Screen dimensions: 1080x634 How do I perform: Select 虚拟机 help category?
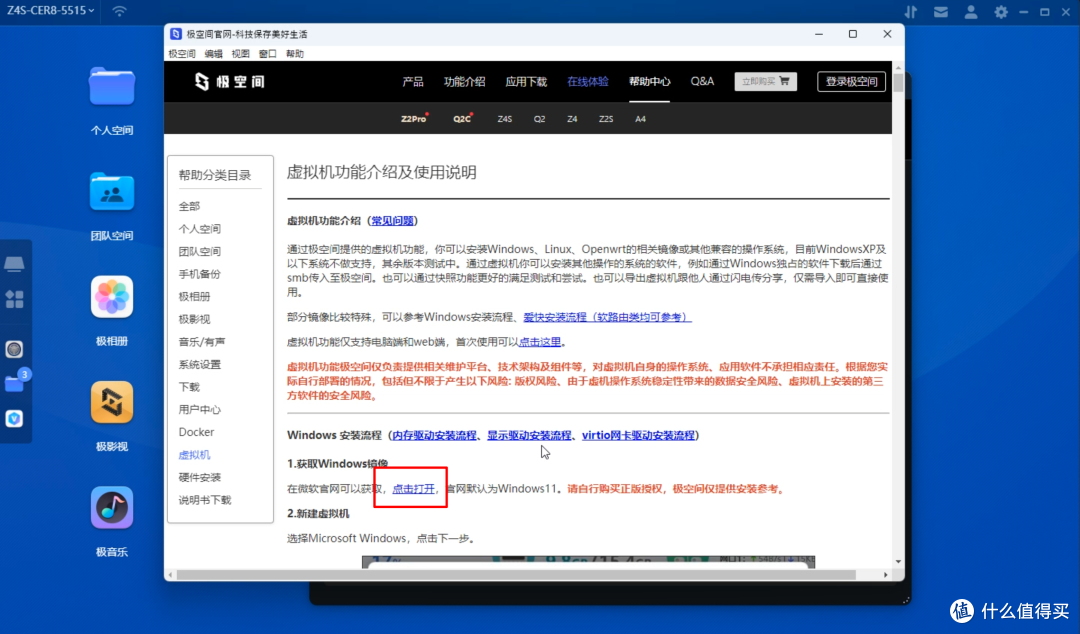coord(194,455)
